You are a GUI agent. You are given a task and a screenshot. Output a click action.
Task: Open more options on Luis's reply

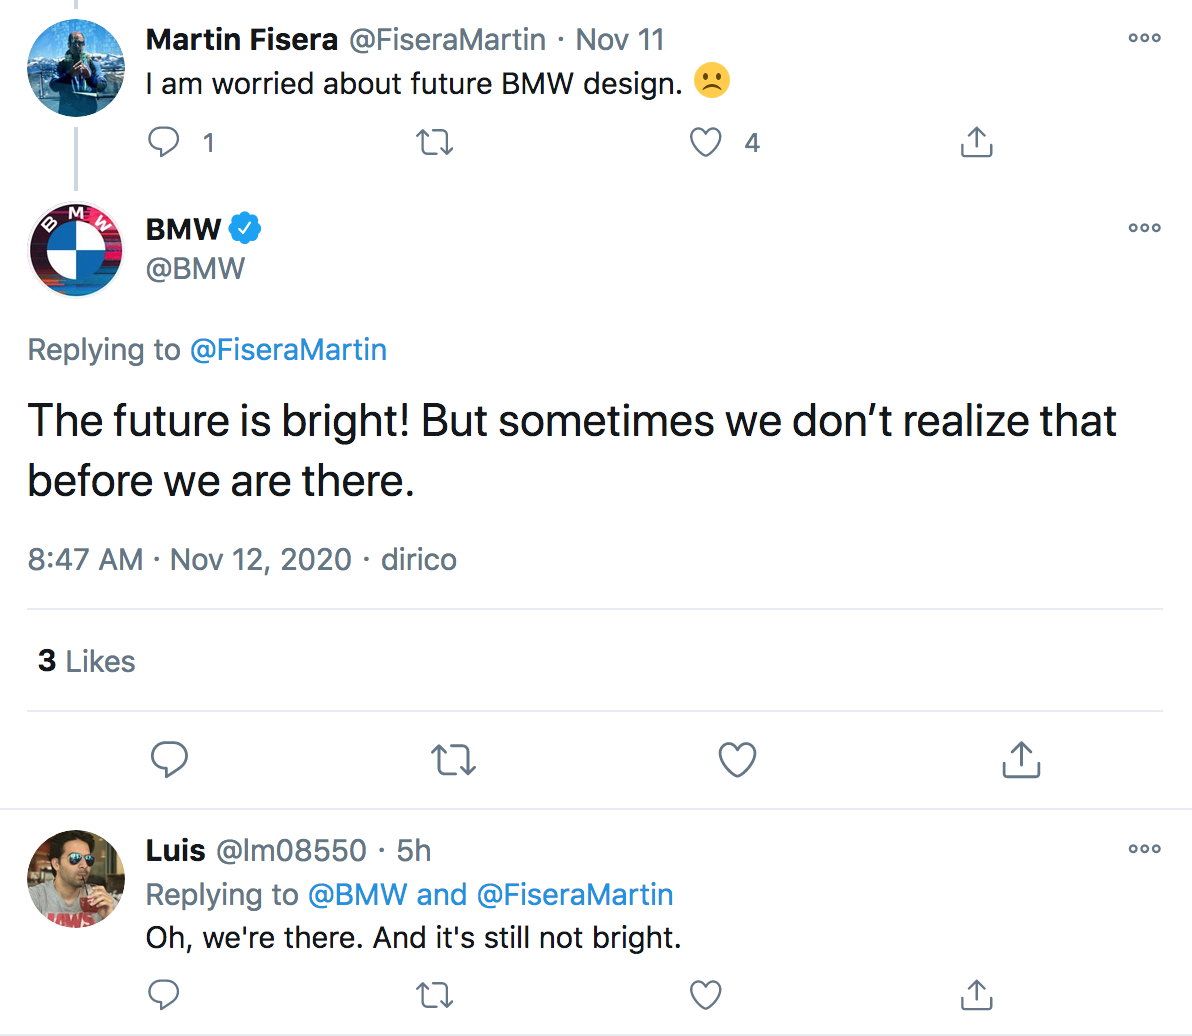(1144, 849)
